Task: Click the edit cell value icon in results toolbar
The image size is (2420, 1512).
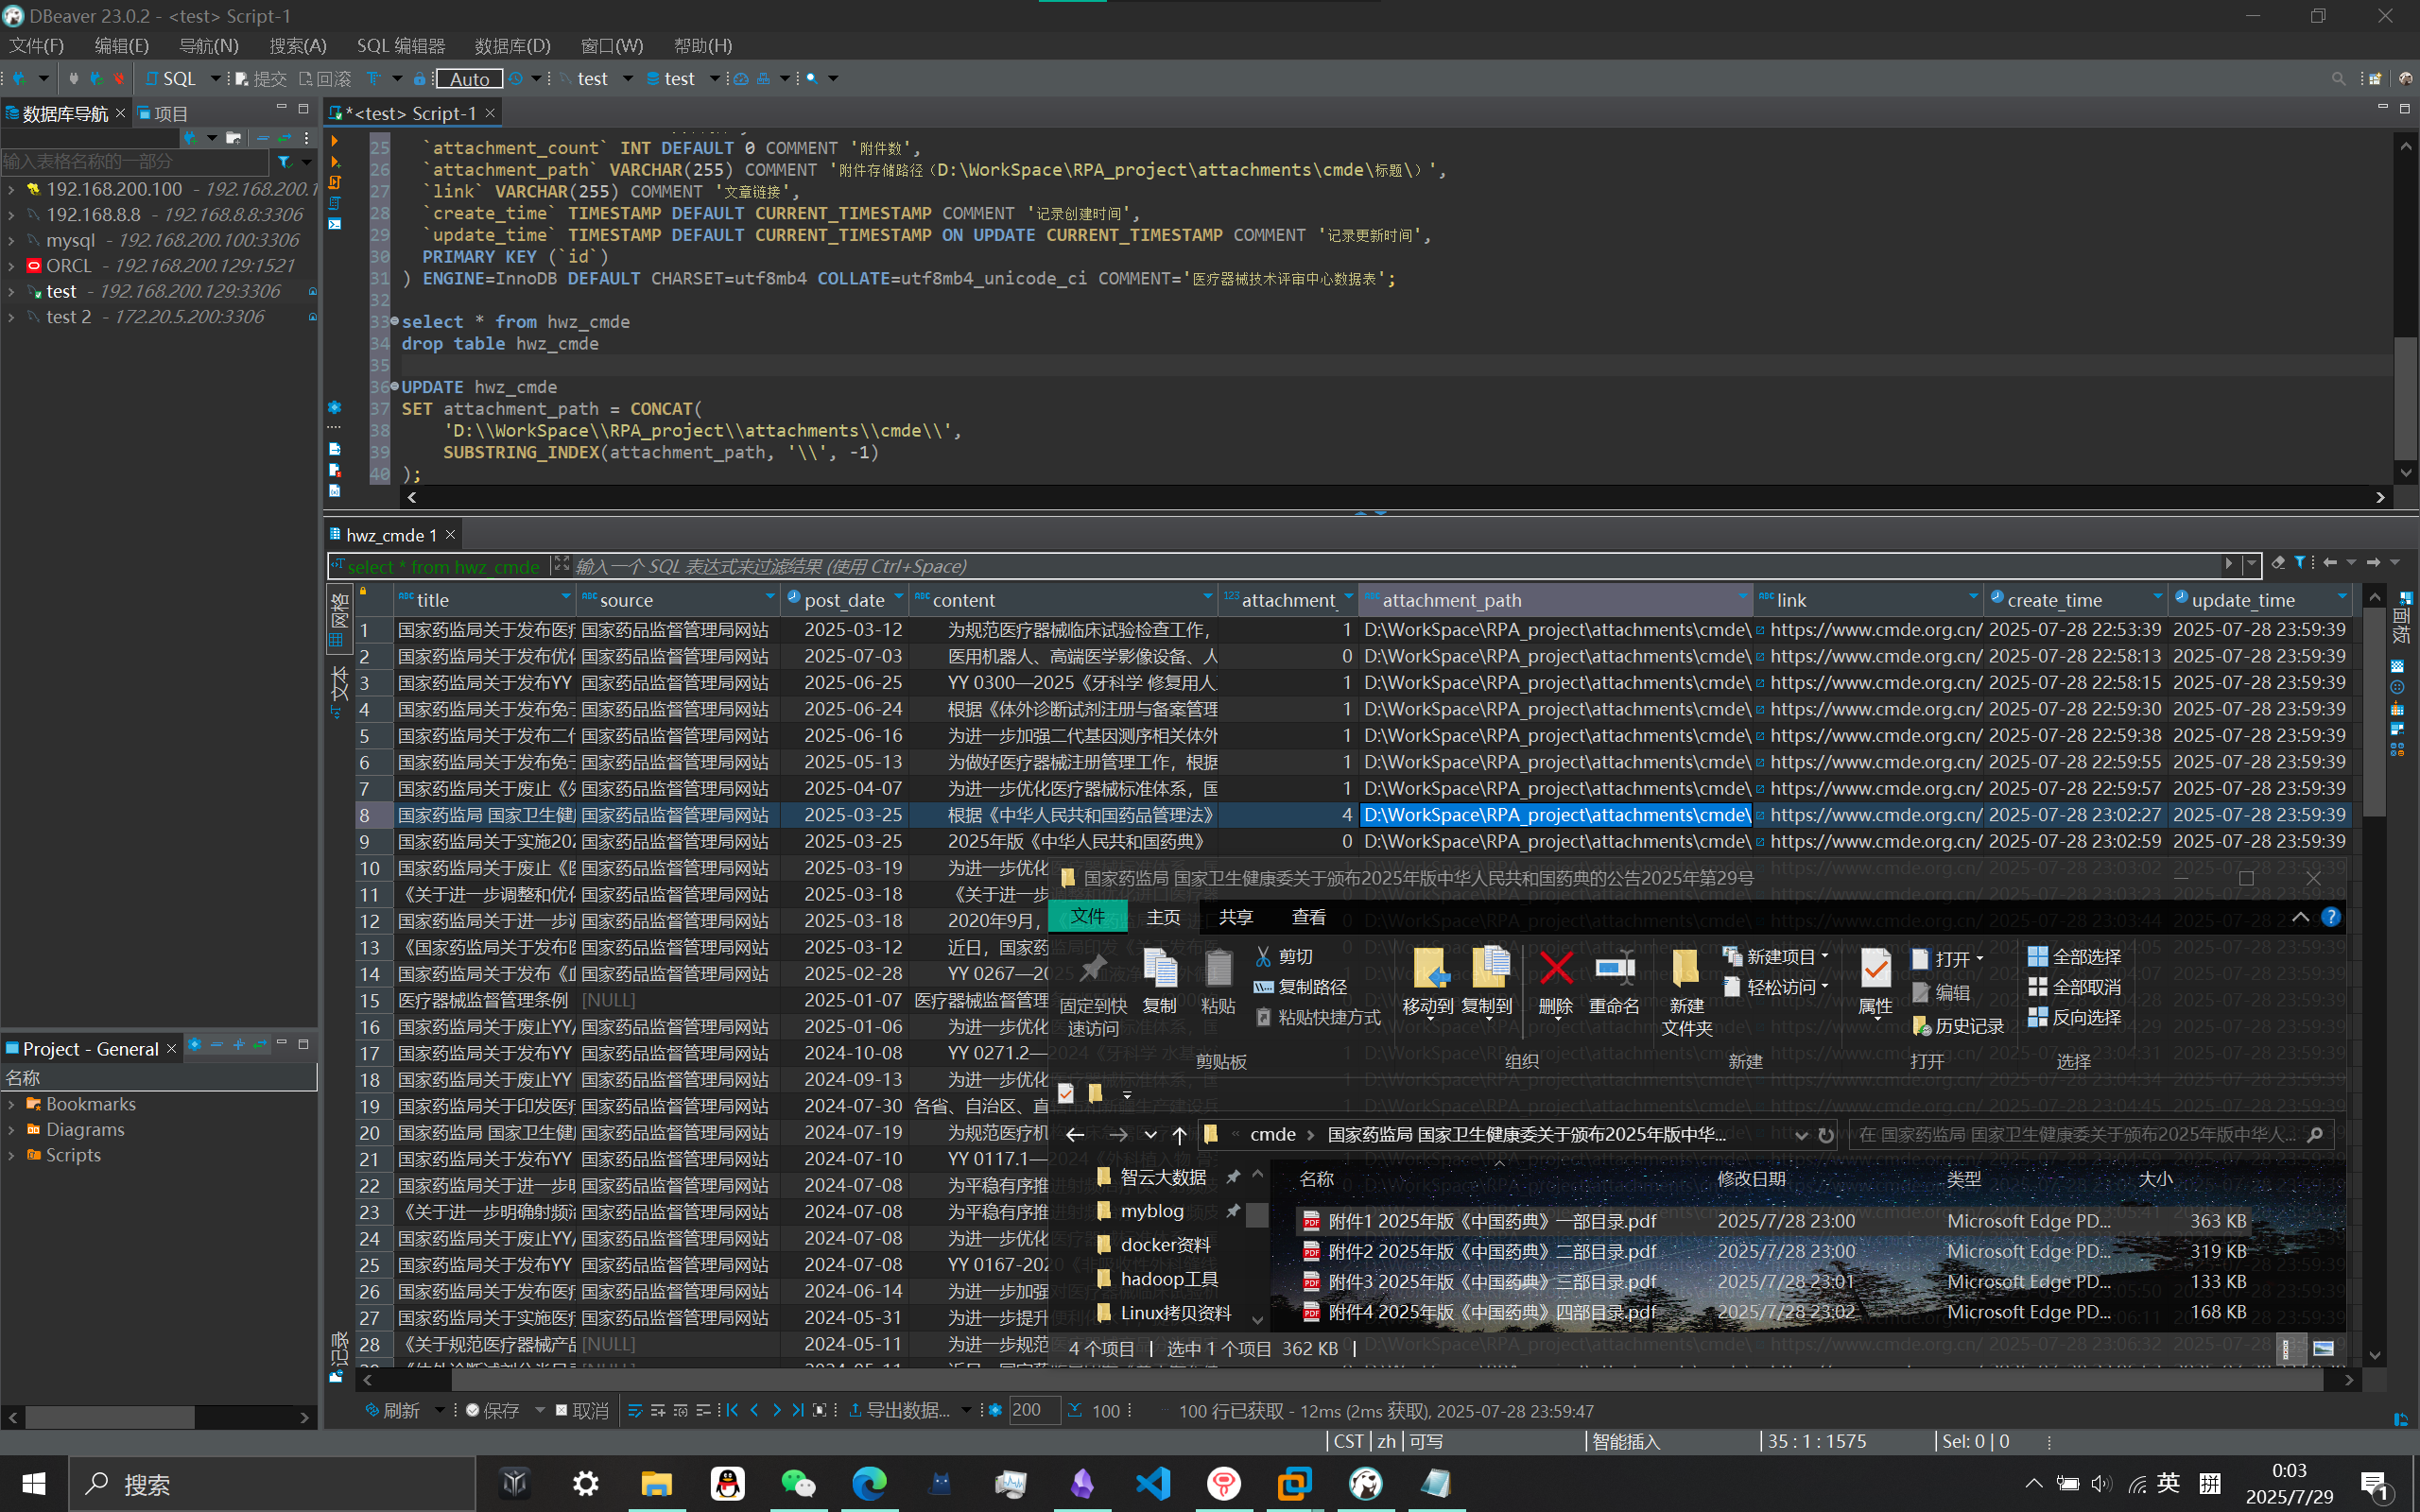Action: click(x=635, y=1410)
